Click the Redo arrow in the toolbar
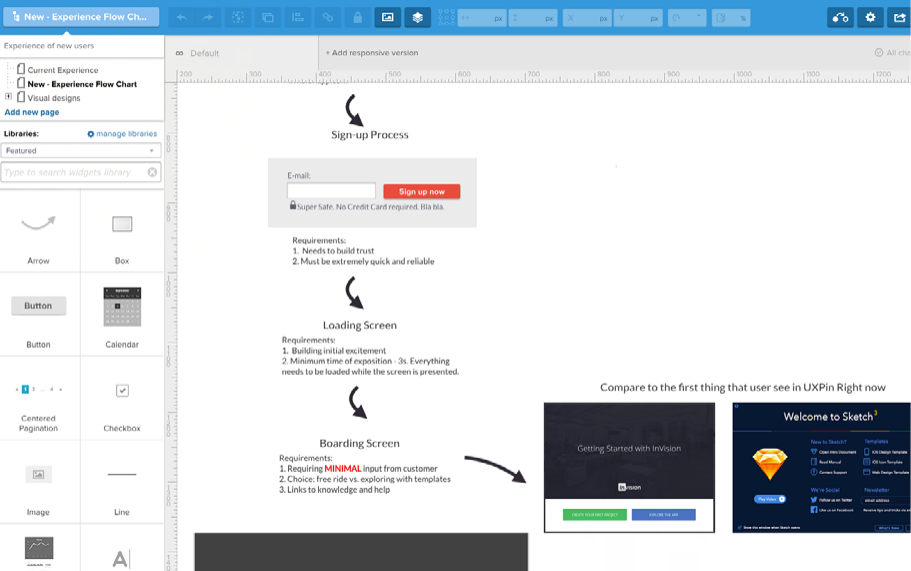 point(208,17)
